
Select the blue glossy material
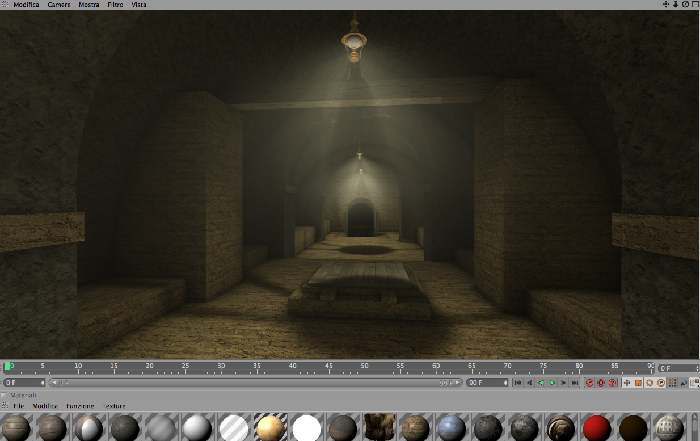[x=451, y=427]
